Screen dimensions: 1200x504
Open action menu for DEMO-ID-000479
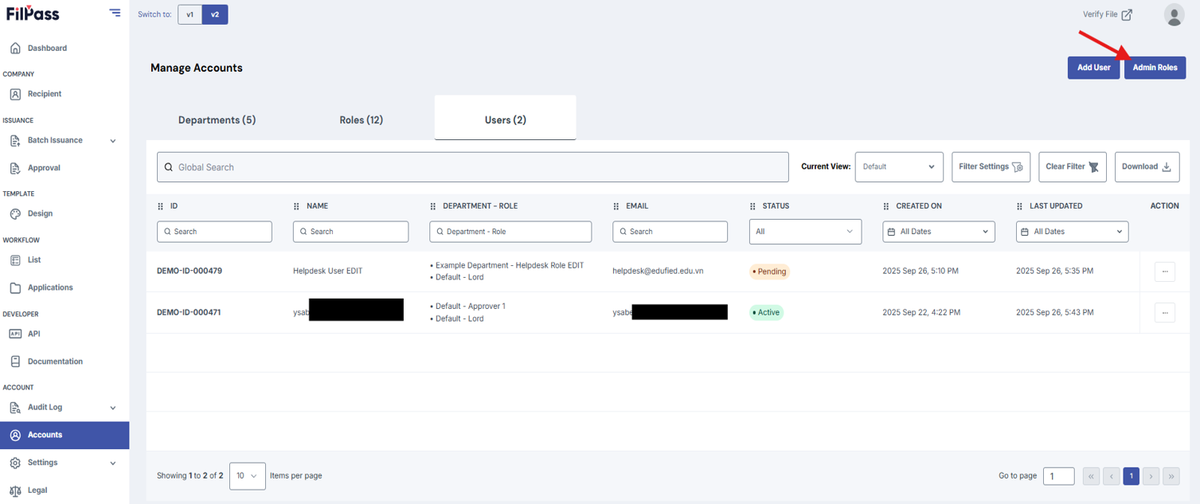[1164, 271]
